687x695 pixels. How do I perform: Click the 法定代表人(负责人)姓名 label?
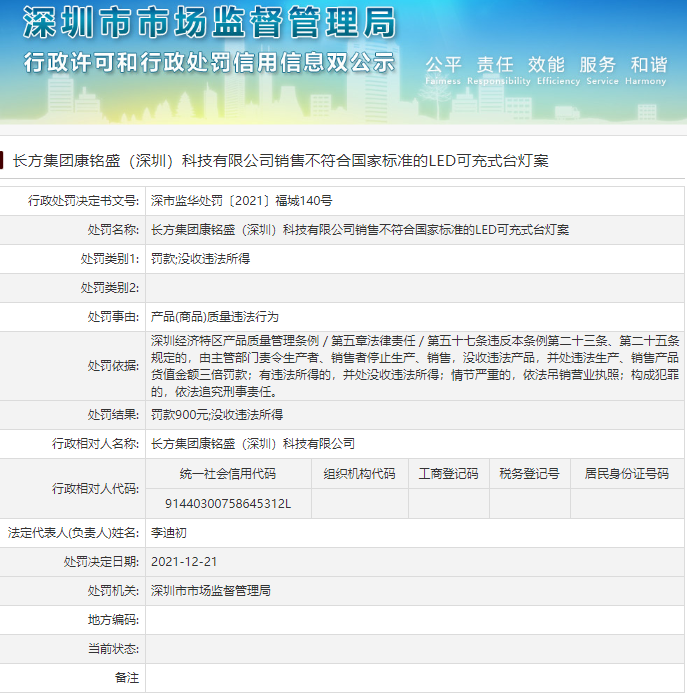pos(73,533)
